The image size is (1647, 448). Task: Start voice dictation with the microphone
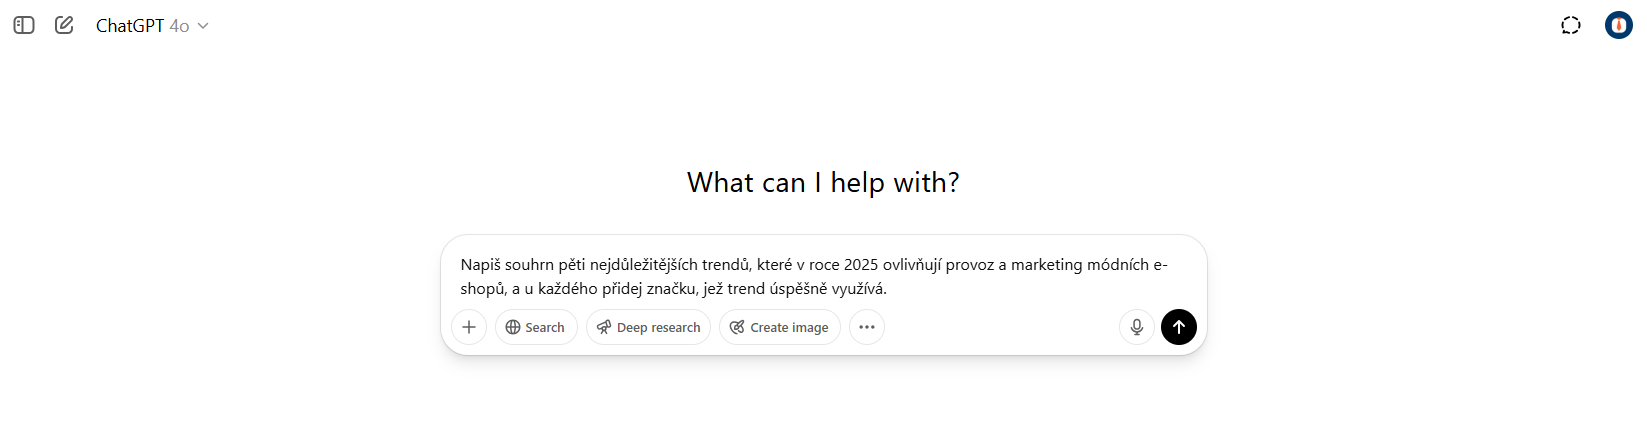pyautogui.click(x=1137, y=327)
